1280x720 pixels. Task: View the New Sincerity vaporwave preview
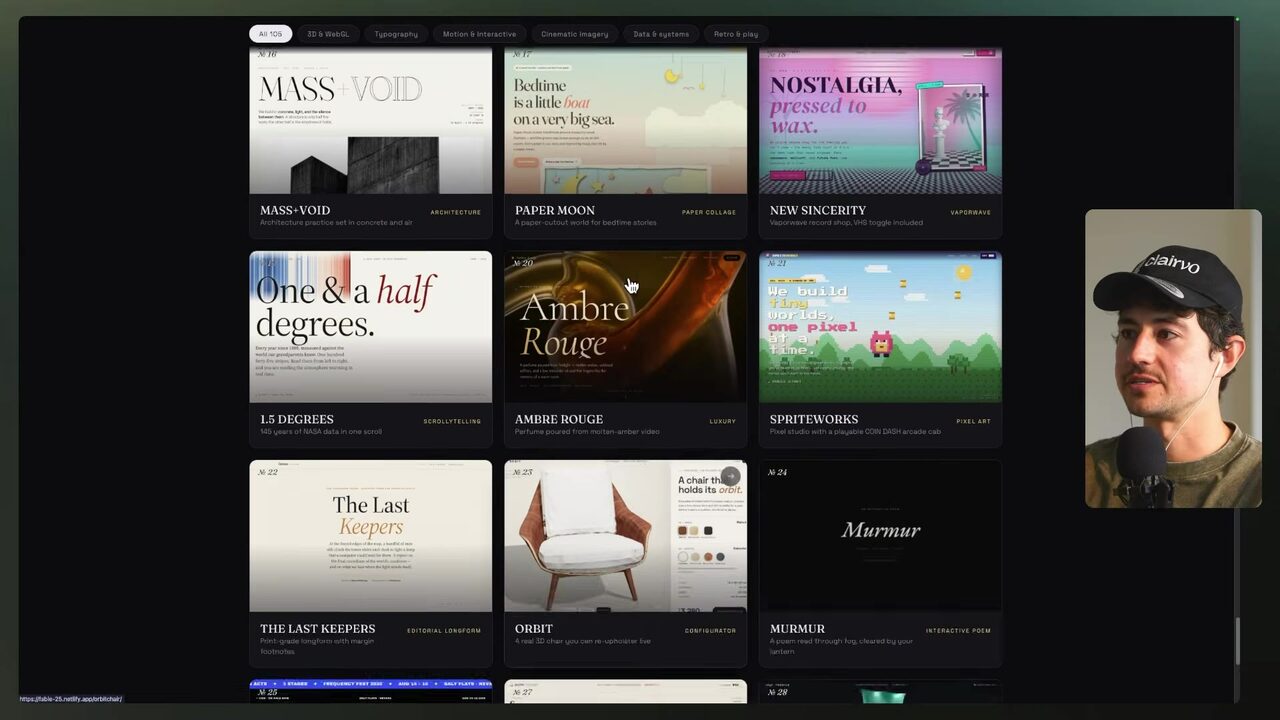point(880,120)
